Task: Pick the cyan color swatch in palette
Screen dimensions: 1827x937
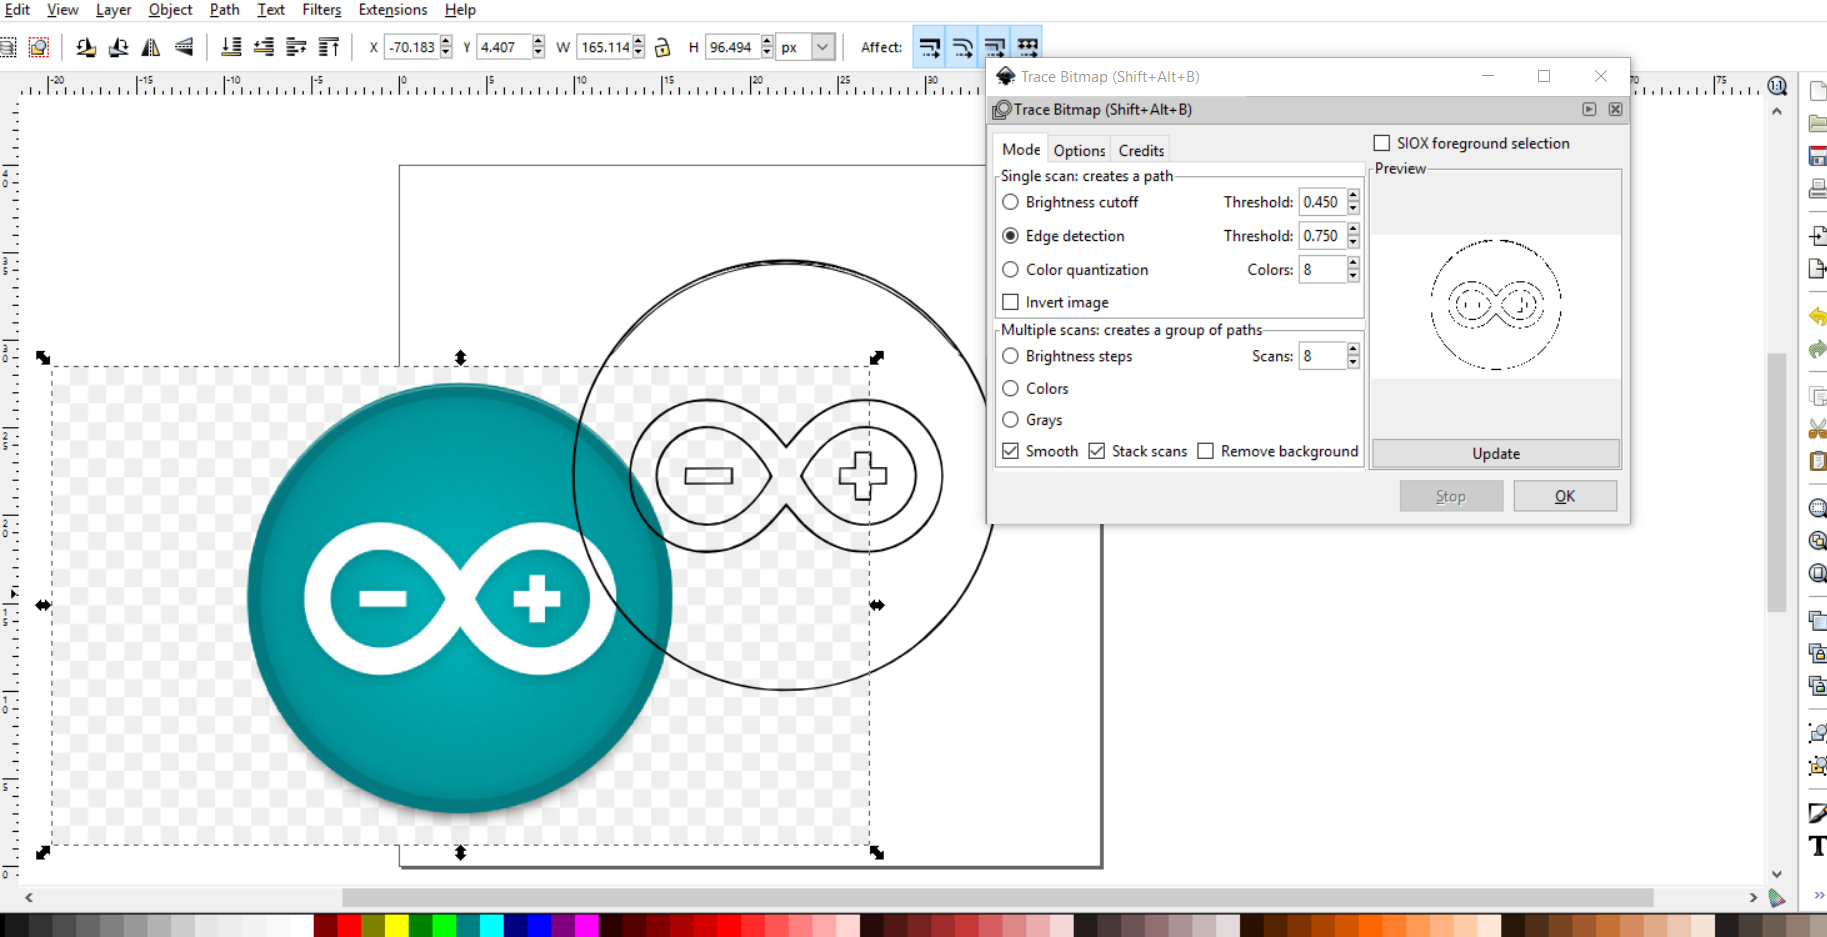Action: (491, 925)
